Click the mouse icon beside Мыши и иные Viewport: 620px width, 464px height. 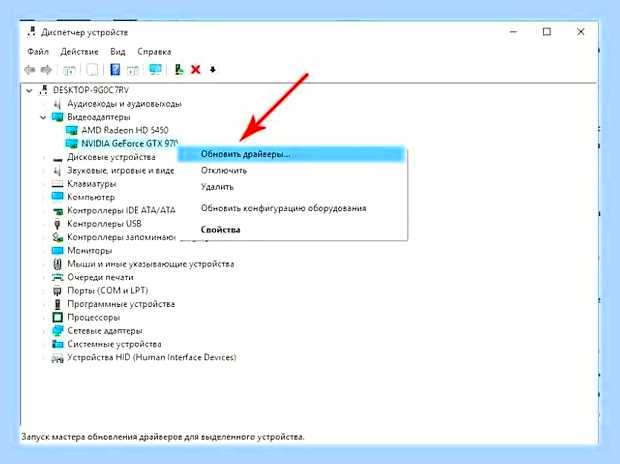[57, 264]
